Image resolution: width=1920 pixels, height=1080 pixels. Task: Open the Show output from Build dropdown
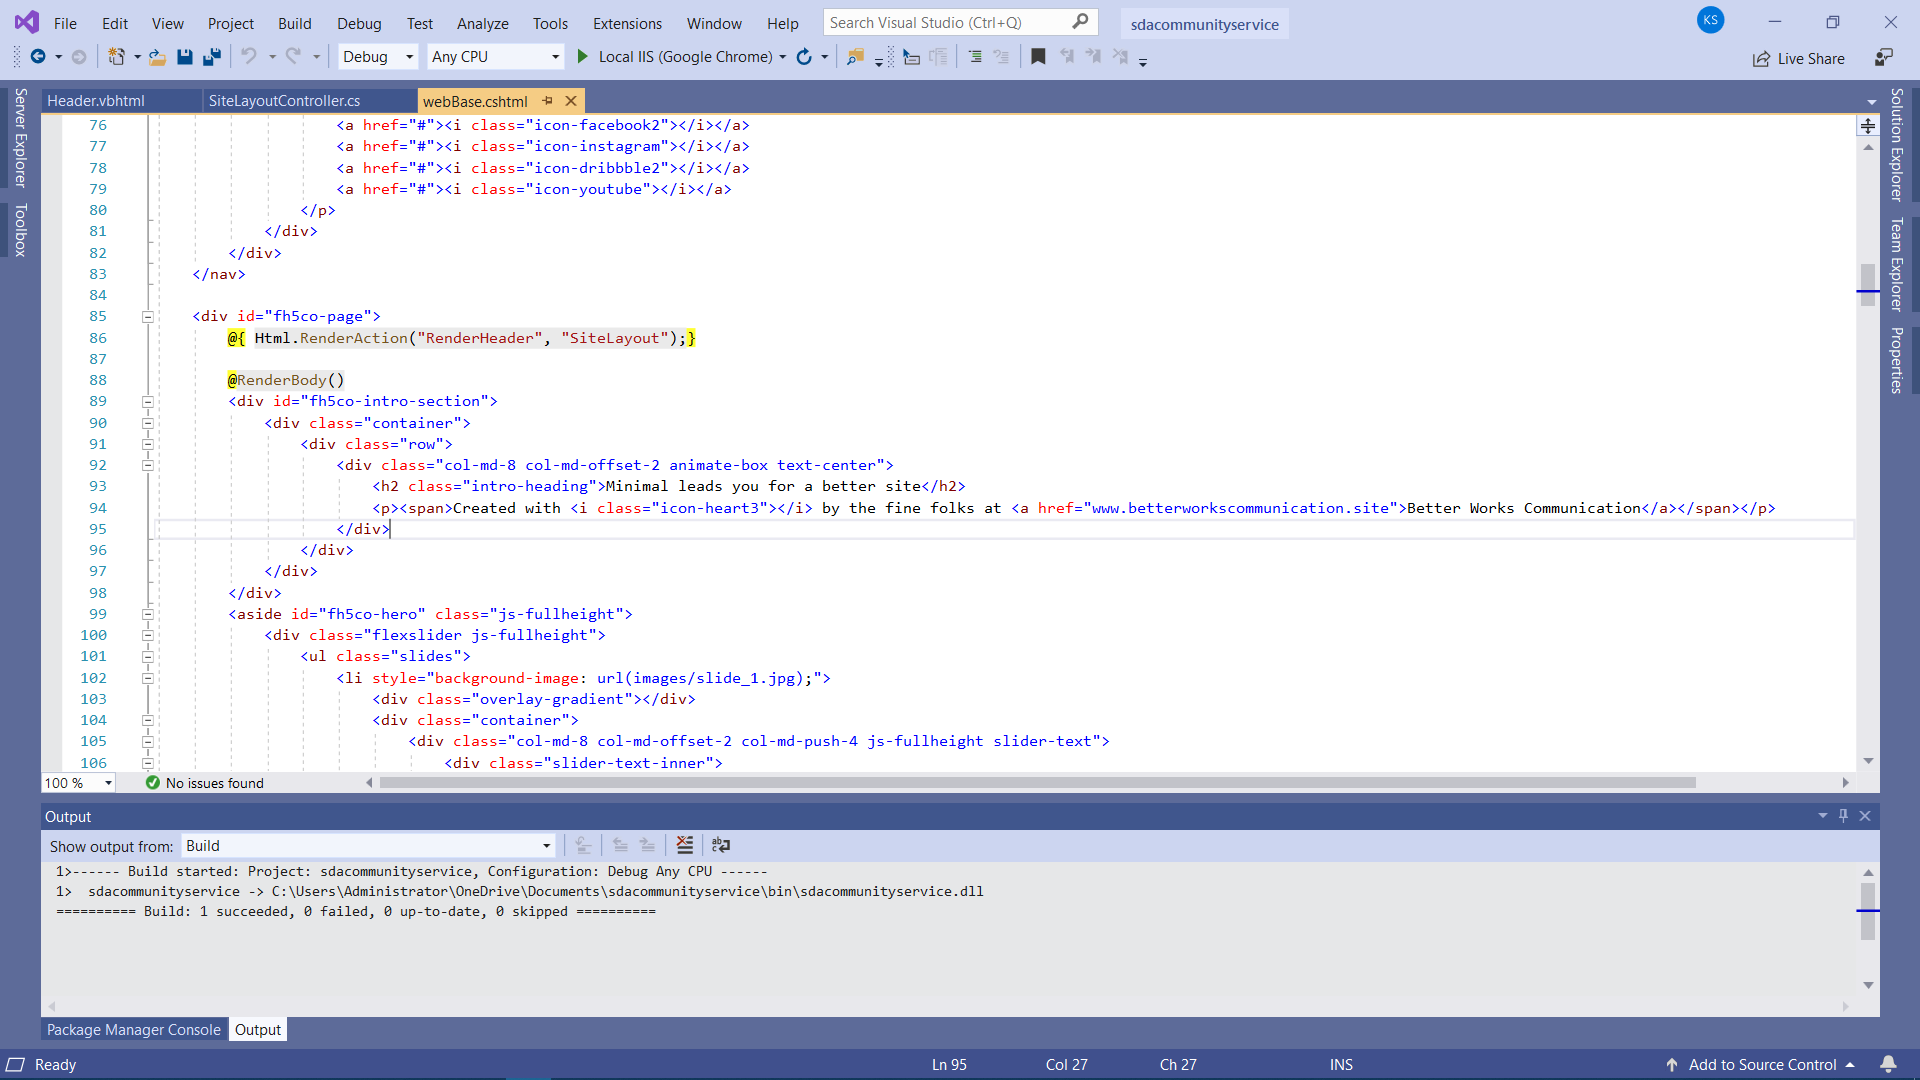pyautogui.click(x=368, y=846)
